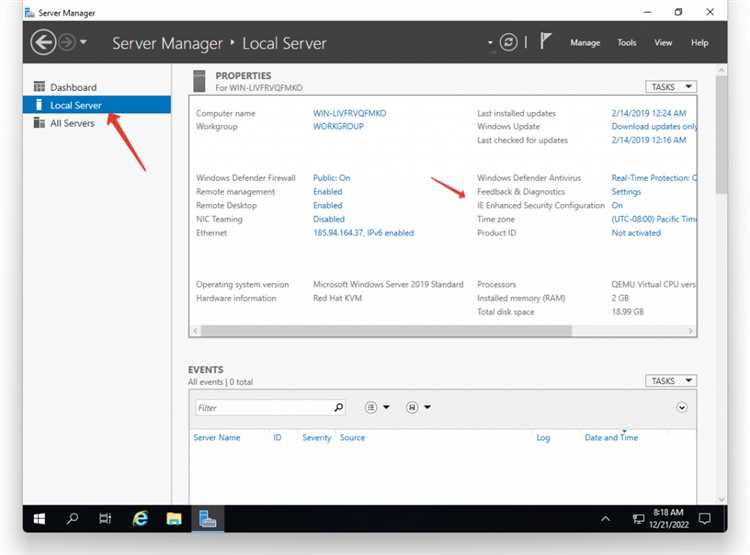Screen dimensions: 750x555
Task: Click the UTC-08:00 Pacific Time zone link
Action: [x=654, y=219]
